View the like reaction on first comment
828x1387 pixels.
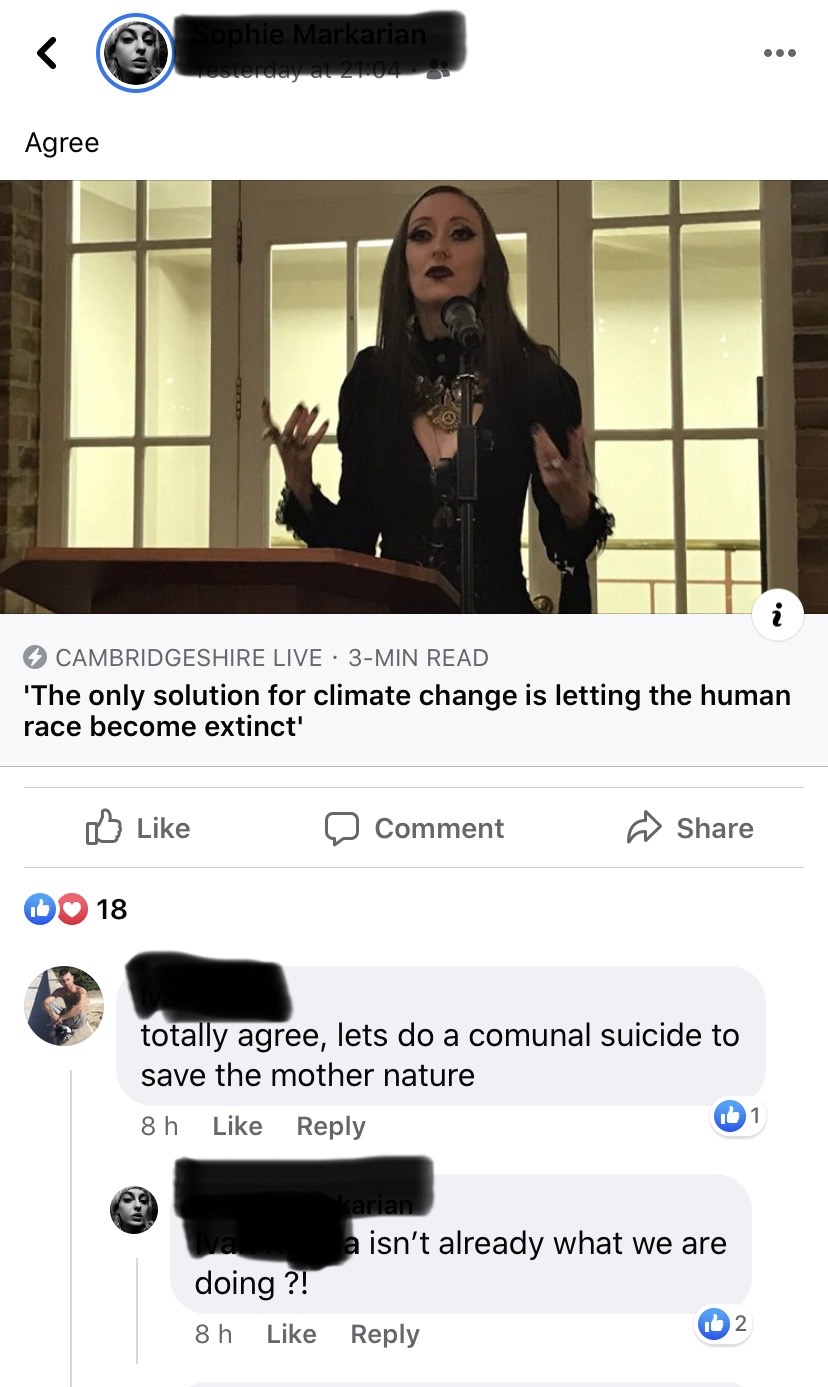tap(738, 1116)
